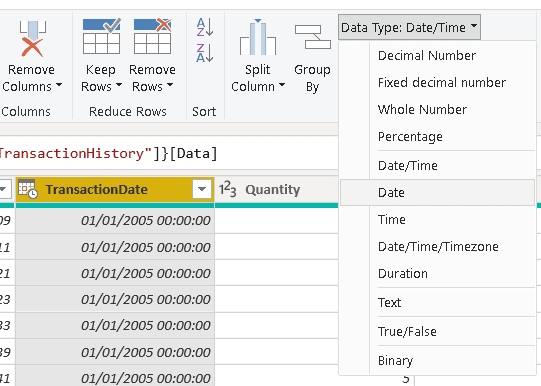Select Duration data type
541x386 pixels.
point(437,274)
